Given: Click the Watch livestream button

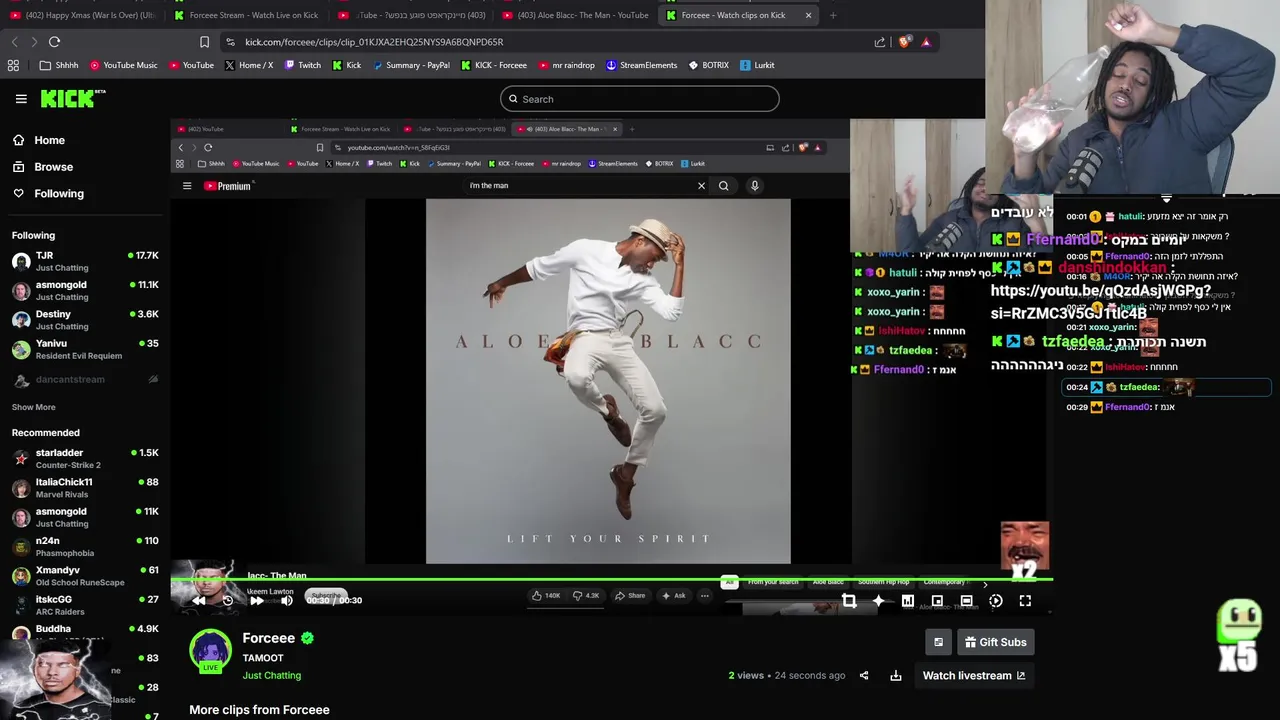Looking at the screenshot, I should pos(973,676).
